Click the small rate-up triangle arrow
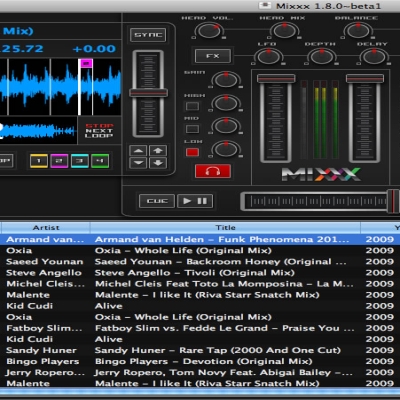 [138, 151]
